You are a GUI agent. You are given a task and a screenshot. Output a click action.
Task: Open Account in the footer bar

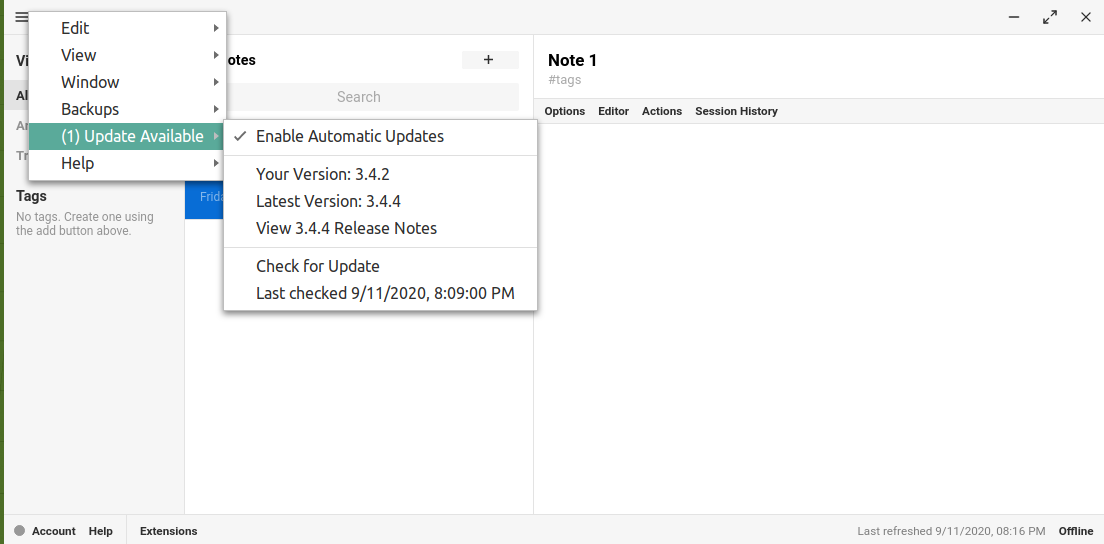[x=54, y=531]
